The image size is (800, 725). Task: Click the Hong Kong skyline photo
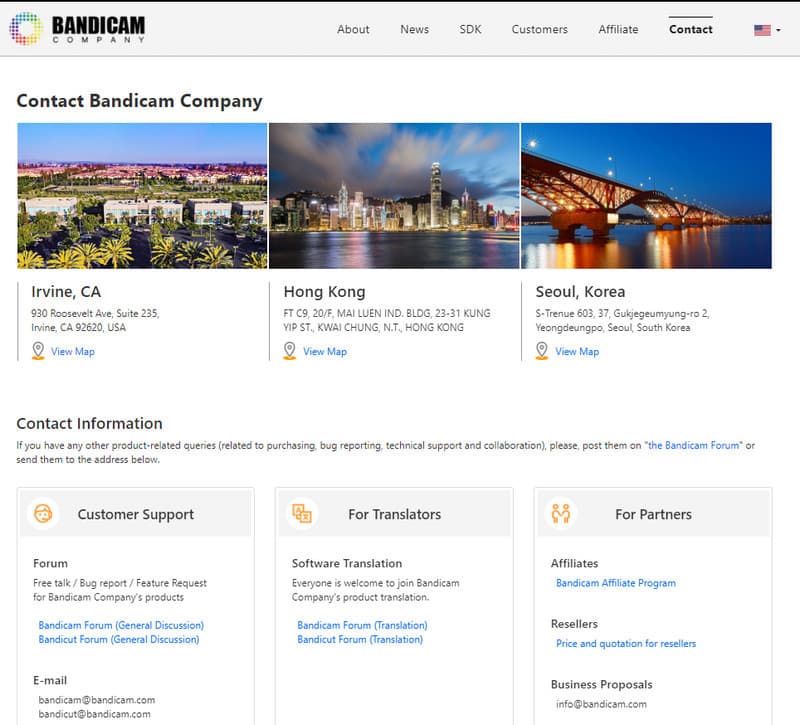394,195
